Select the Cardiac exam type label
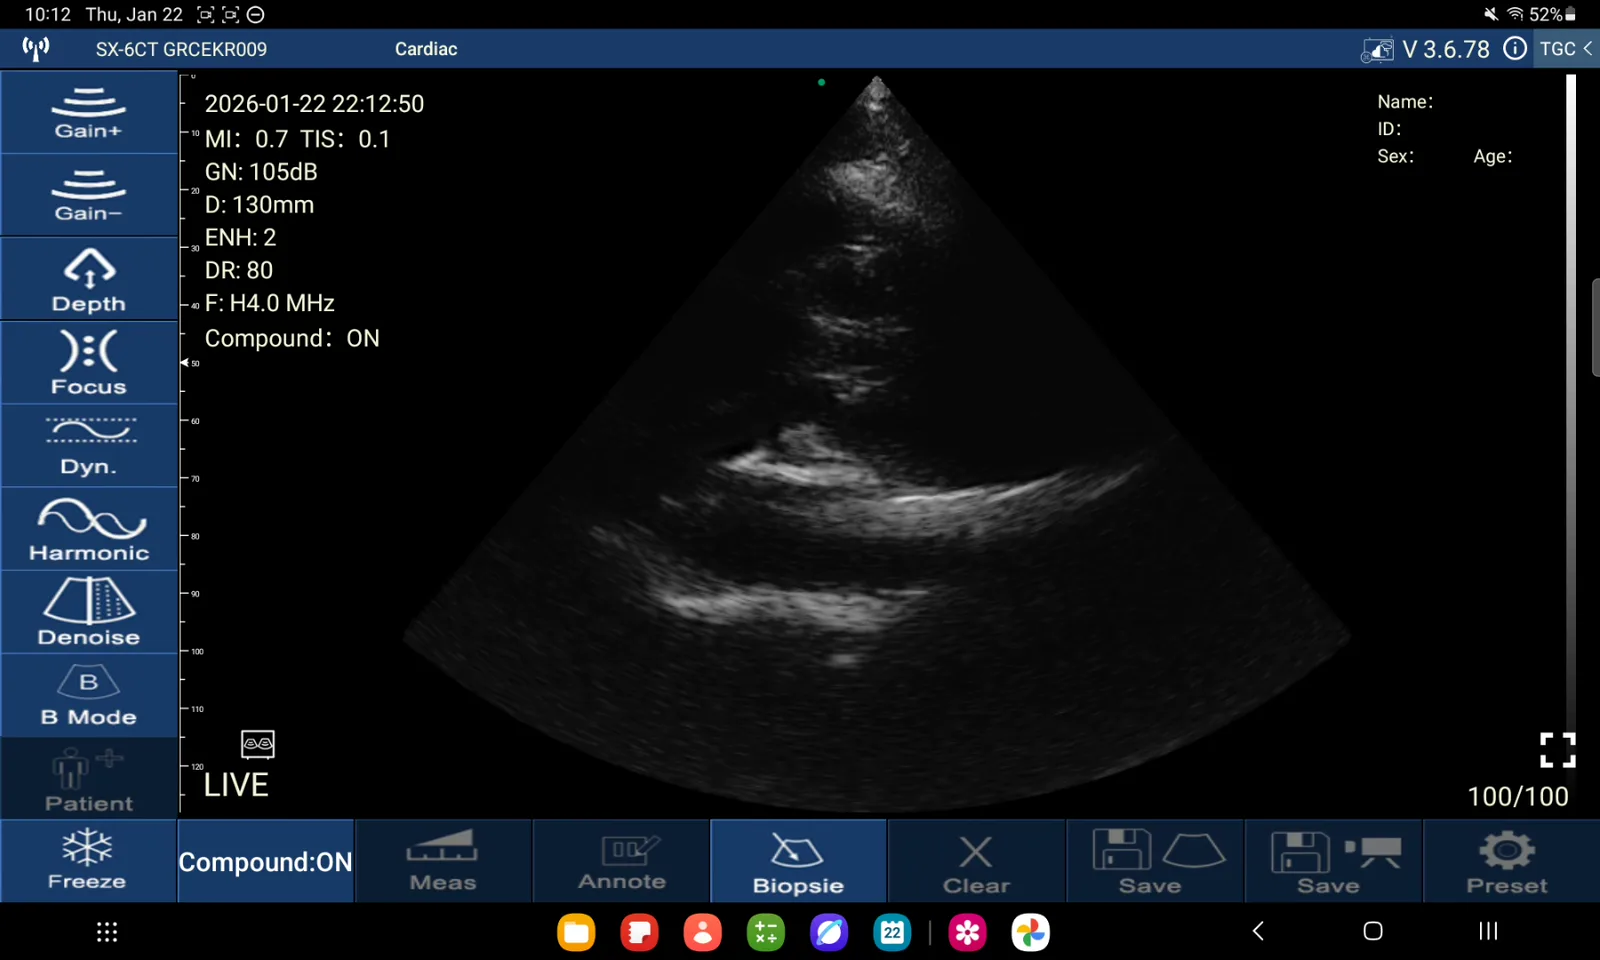Viewport: 1600px width, 960px height. [426, 49]
